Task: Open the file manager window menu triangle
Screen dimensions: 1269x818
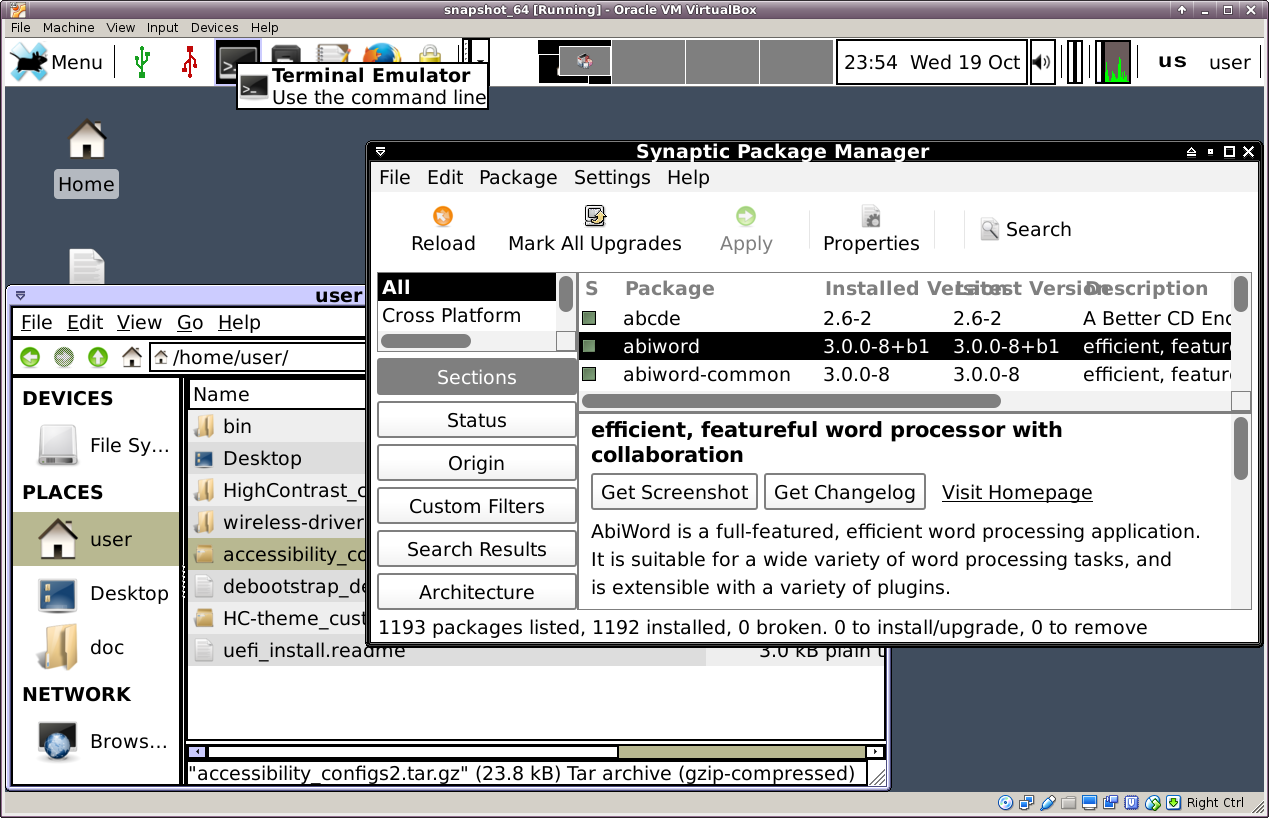Action: (20, 296)
